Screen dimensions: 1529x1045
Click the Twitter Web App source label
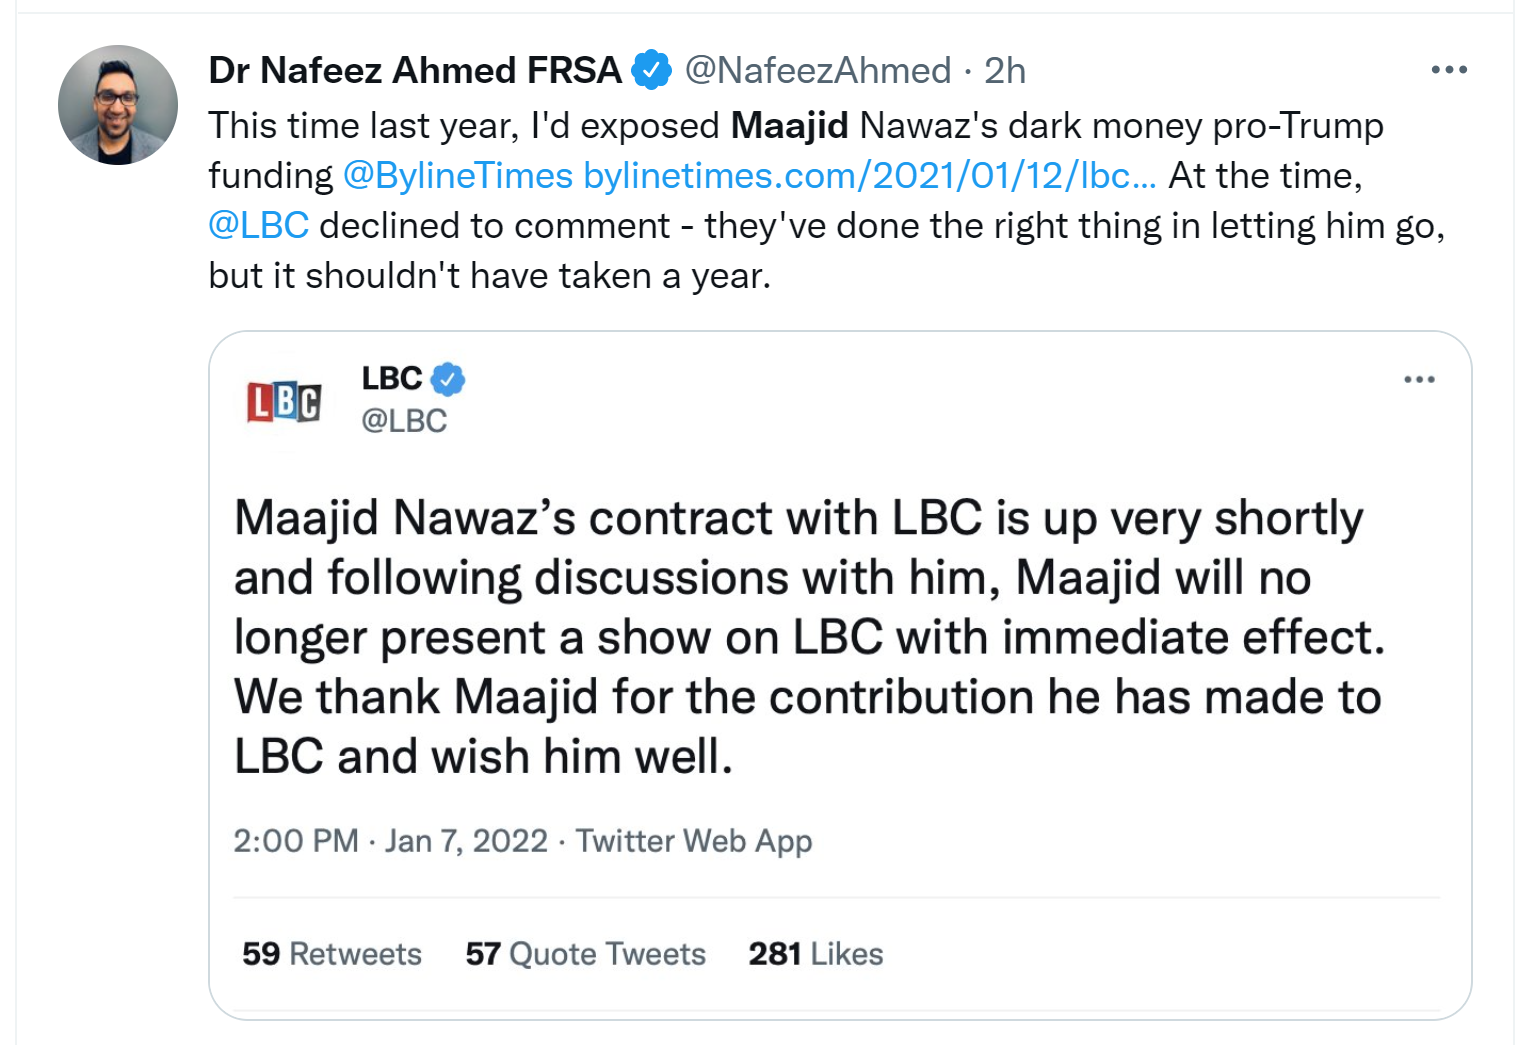pos(694,841)
